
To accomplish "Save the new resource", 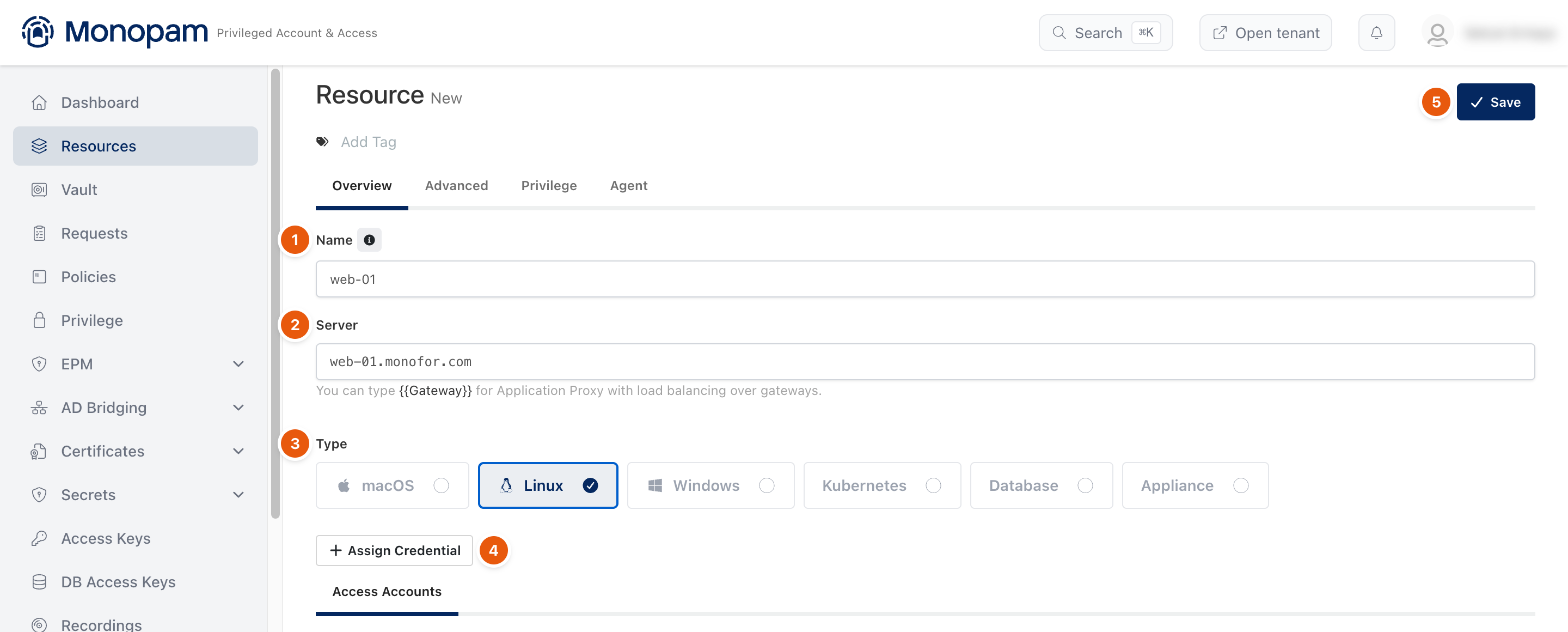I will click(x=1495, y=102).
